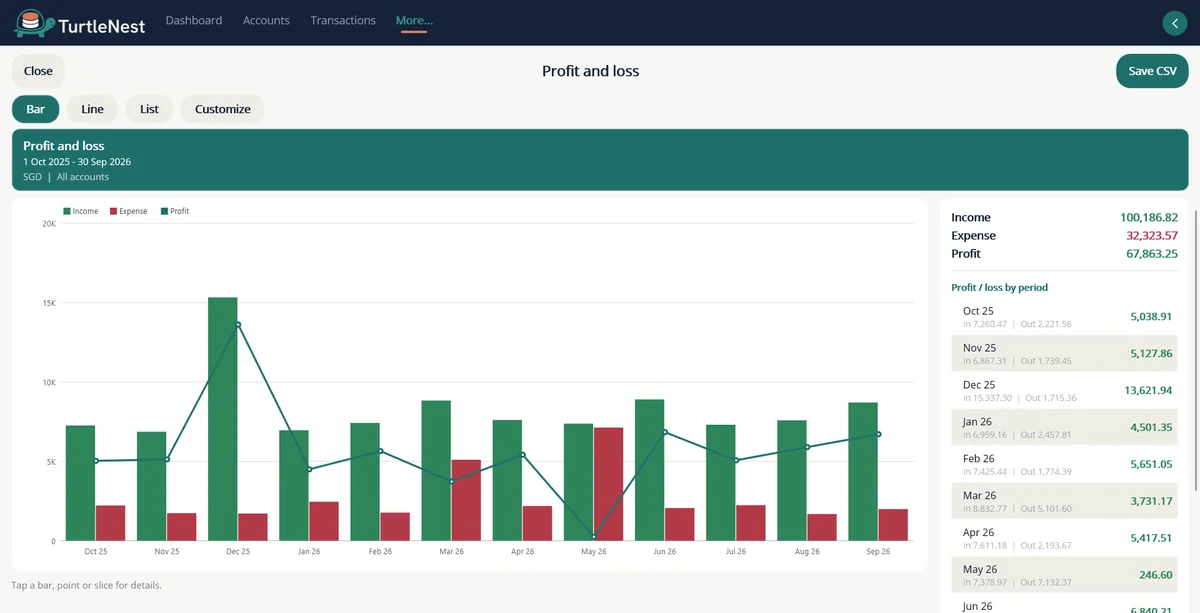Save the report as CSV
Image resolution: width=1200 pixels, height=613 pixels.
click(1152, 71)
